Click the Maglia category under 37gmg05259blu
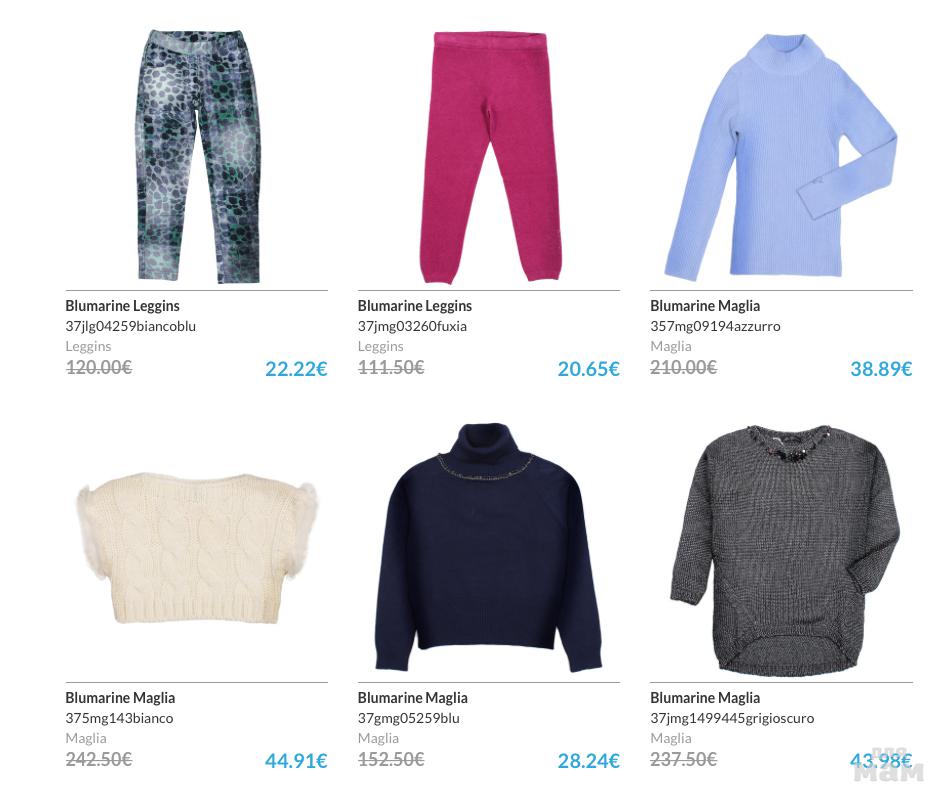 tap(378, 739)
